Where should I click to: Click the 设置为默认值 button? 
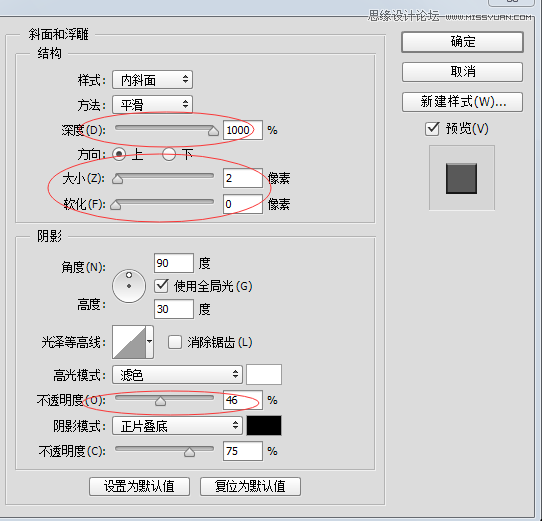pos(139,486)
